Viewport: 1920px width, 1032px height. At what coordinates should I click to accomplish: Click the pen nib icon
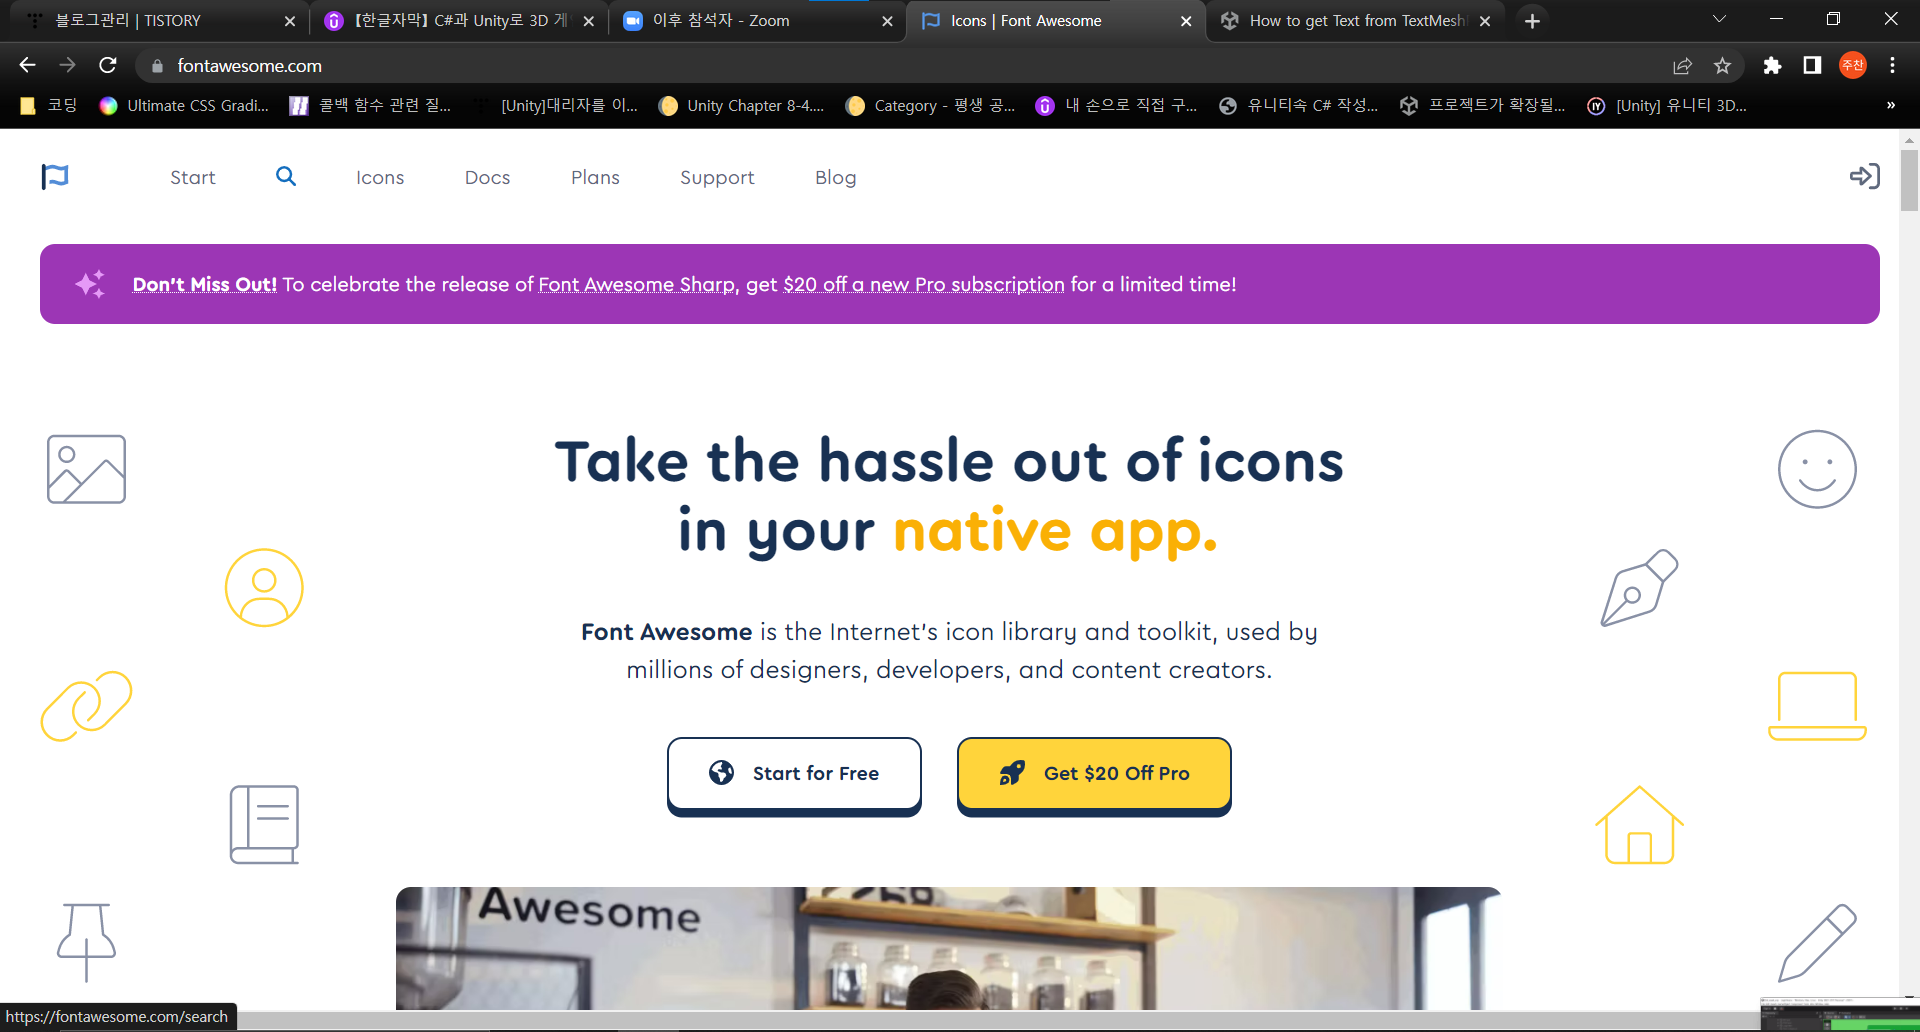coord(1639,588)
